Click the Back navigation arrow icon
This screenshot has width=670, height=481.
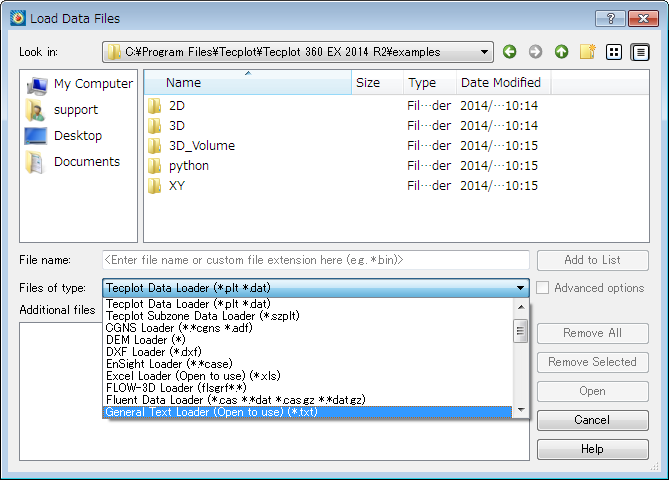point(509,52)
